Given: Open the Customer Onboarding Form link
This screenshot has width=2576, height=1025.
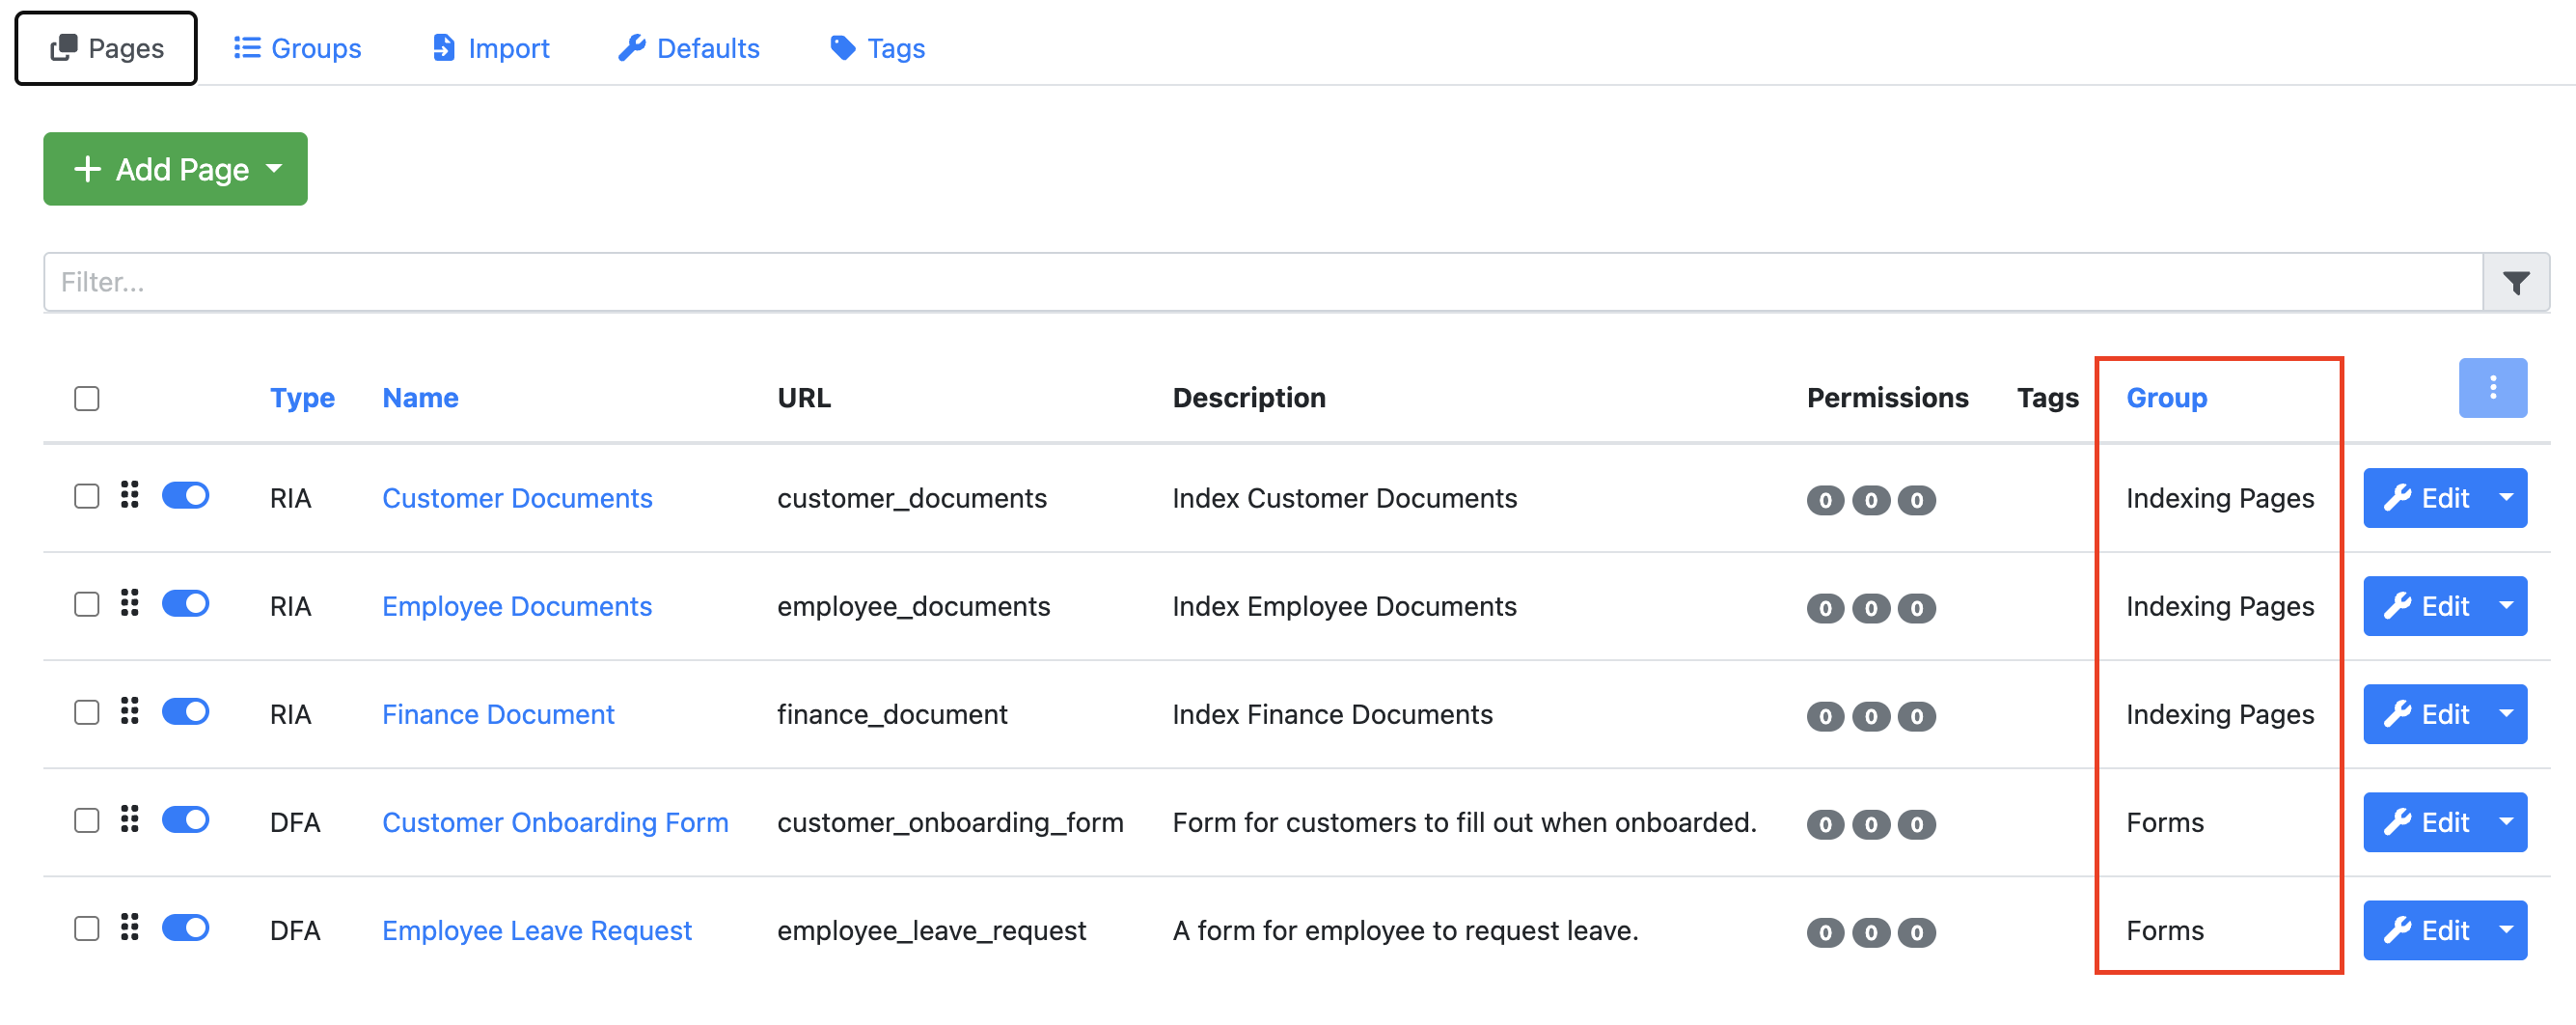Looking at the screenshot, I should pos(555,822).
